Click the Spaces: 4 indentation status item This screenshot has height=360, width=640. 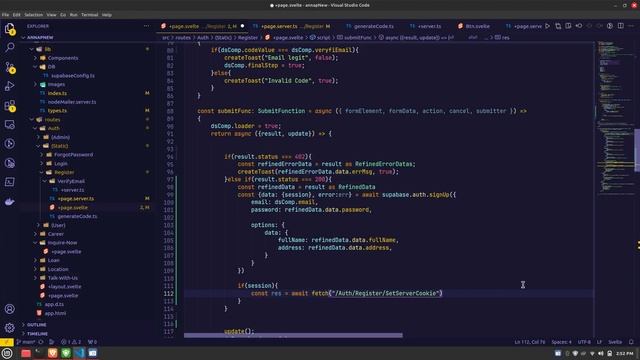pos(562,342)
